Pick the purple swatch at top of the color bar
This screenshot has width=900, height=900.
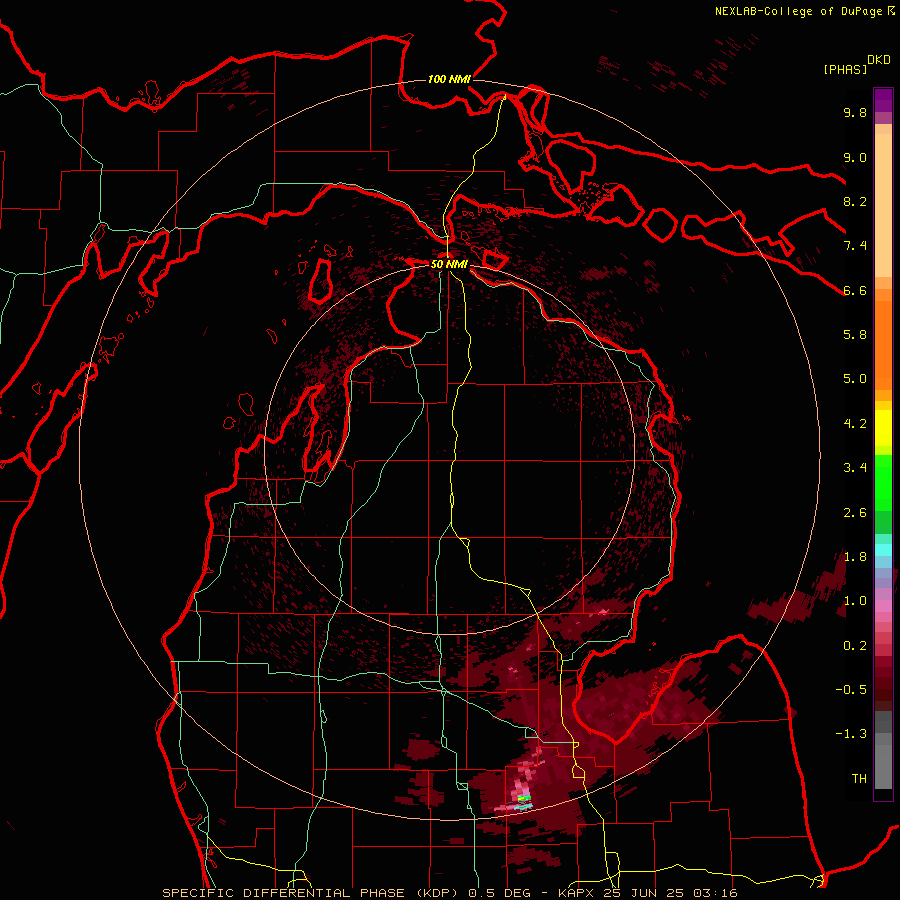883,100
